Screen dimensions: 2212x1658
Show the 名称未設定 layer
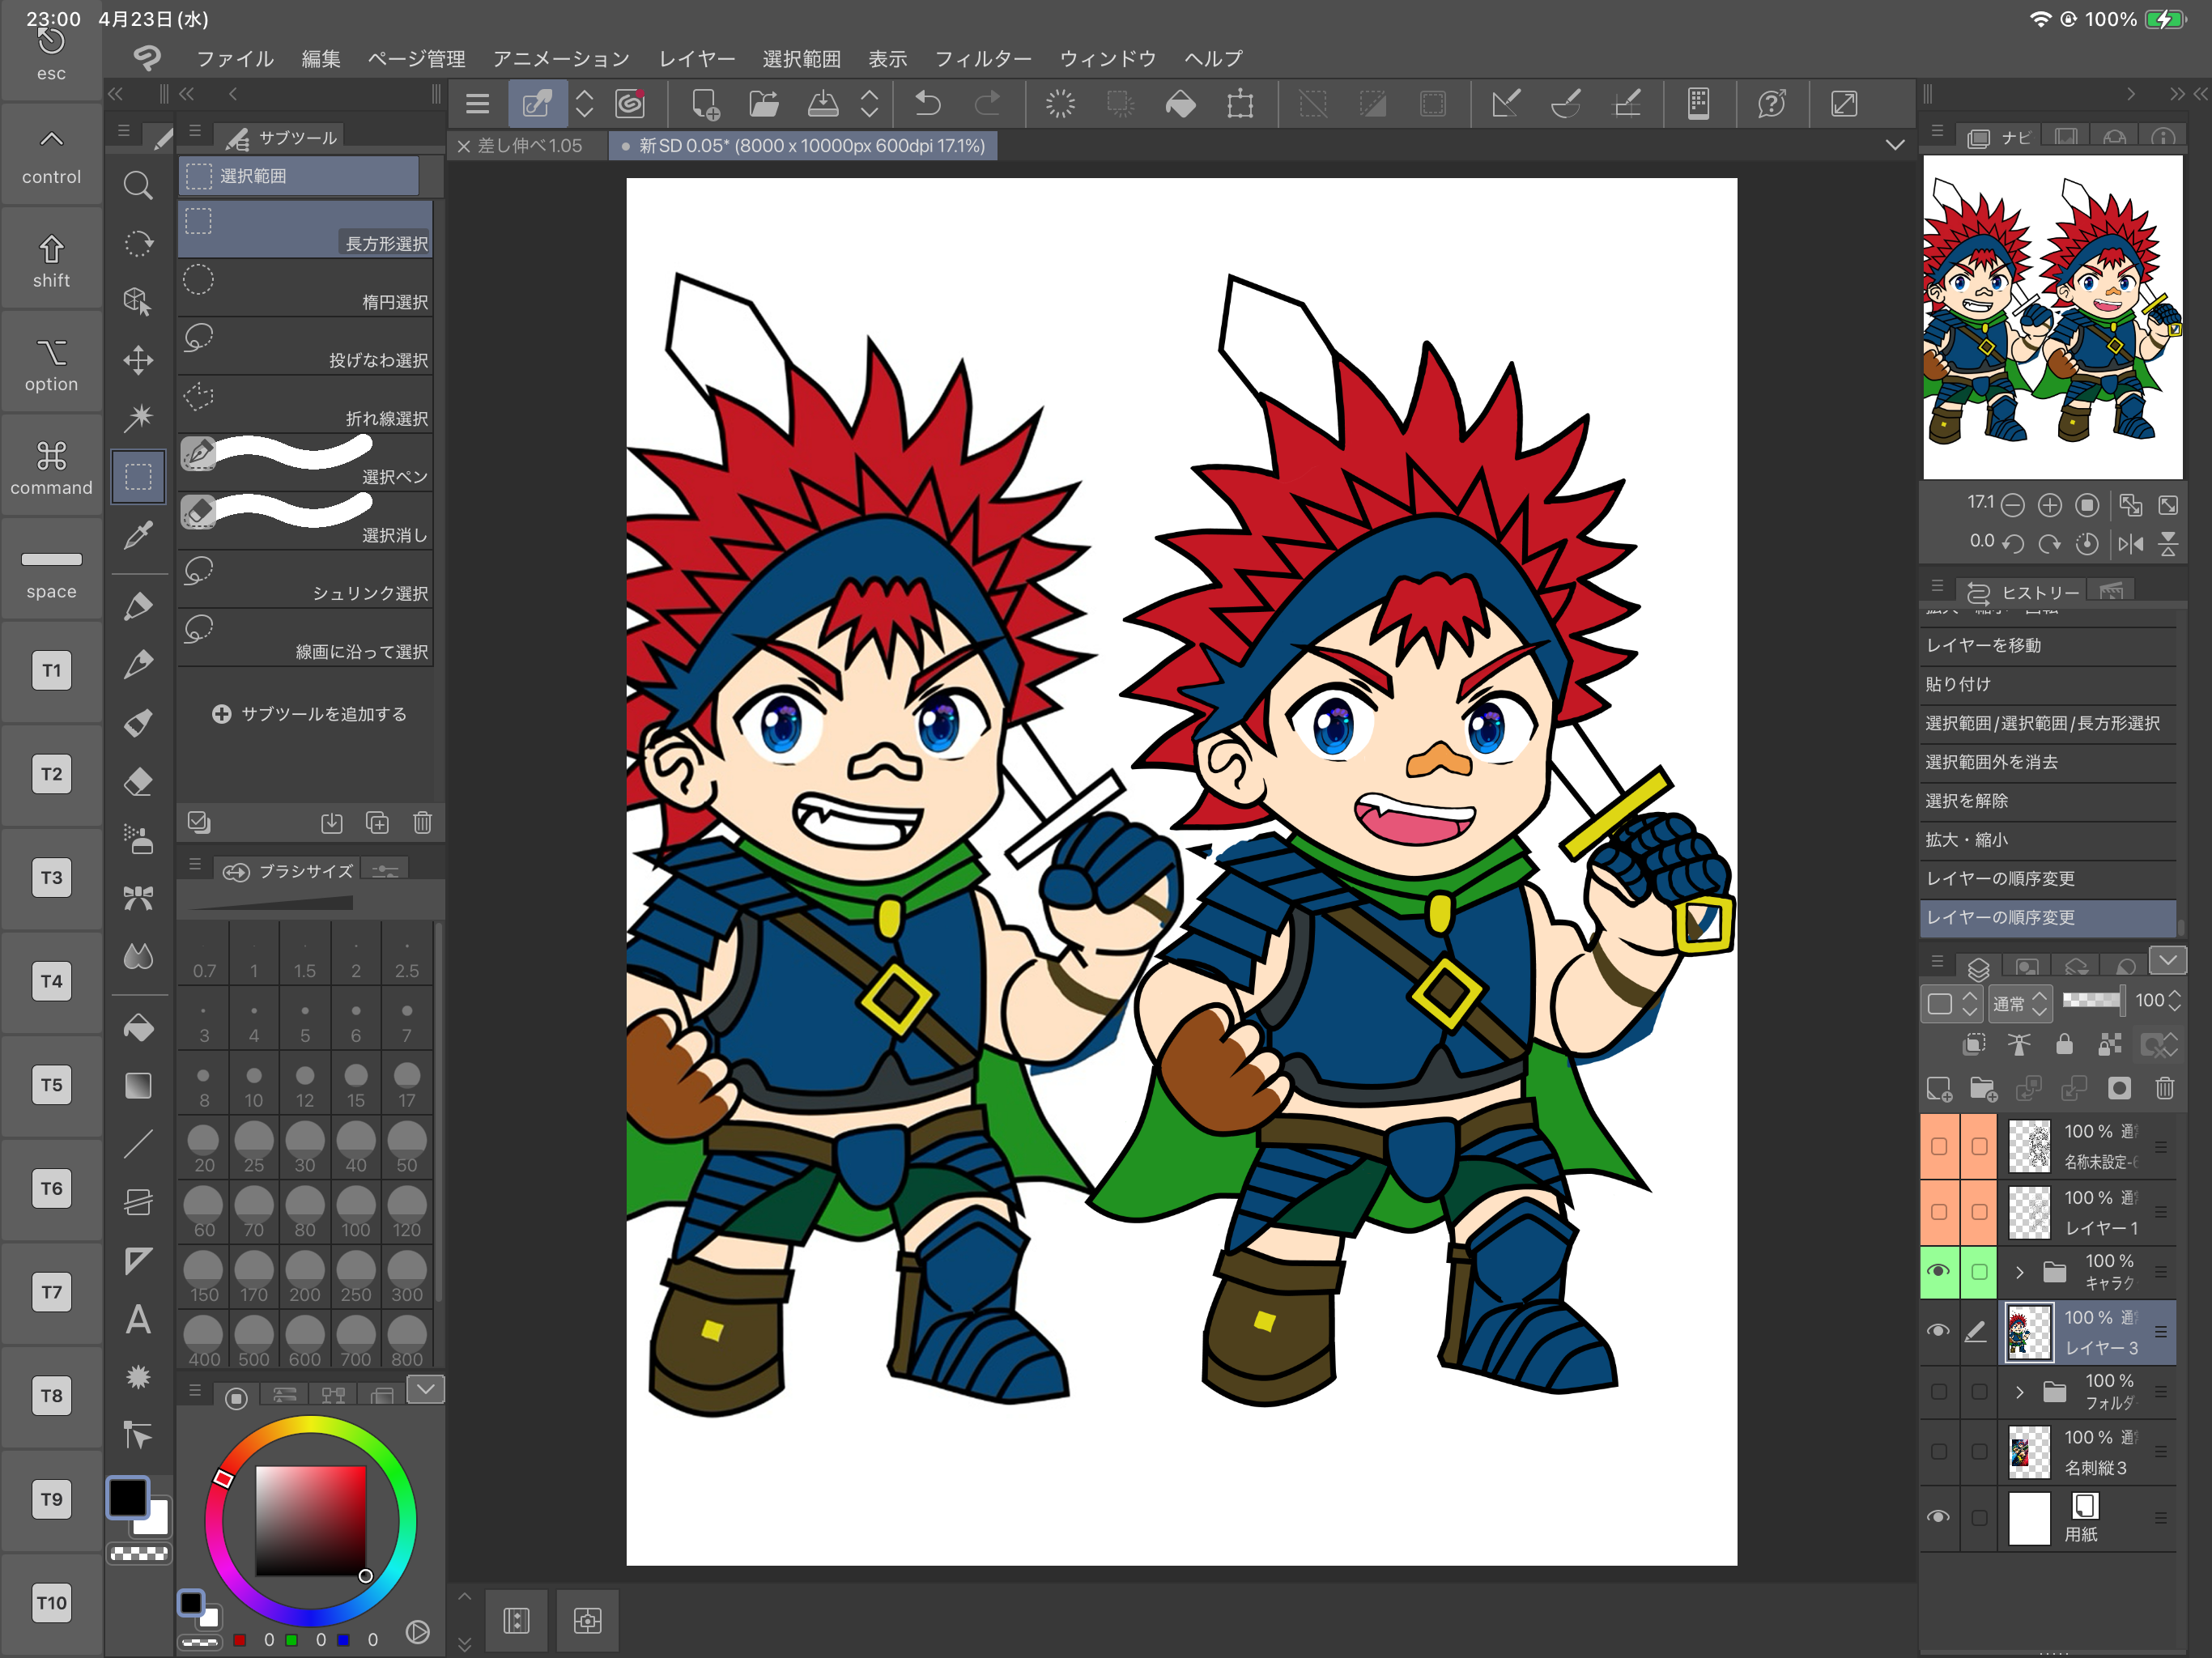click(1938, 1146)
